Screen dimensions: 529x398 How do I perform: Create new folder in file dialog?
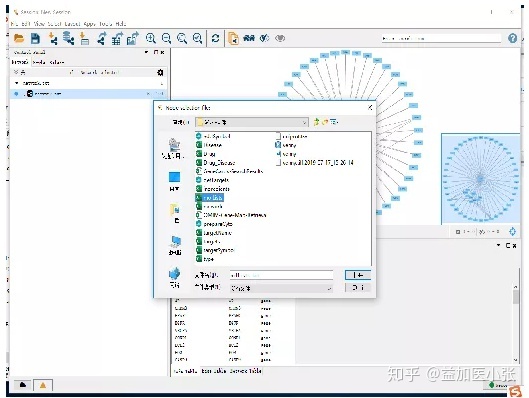(325, 122)
